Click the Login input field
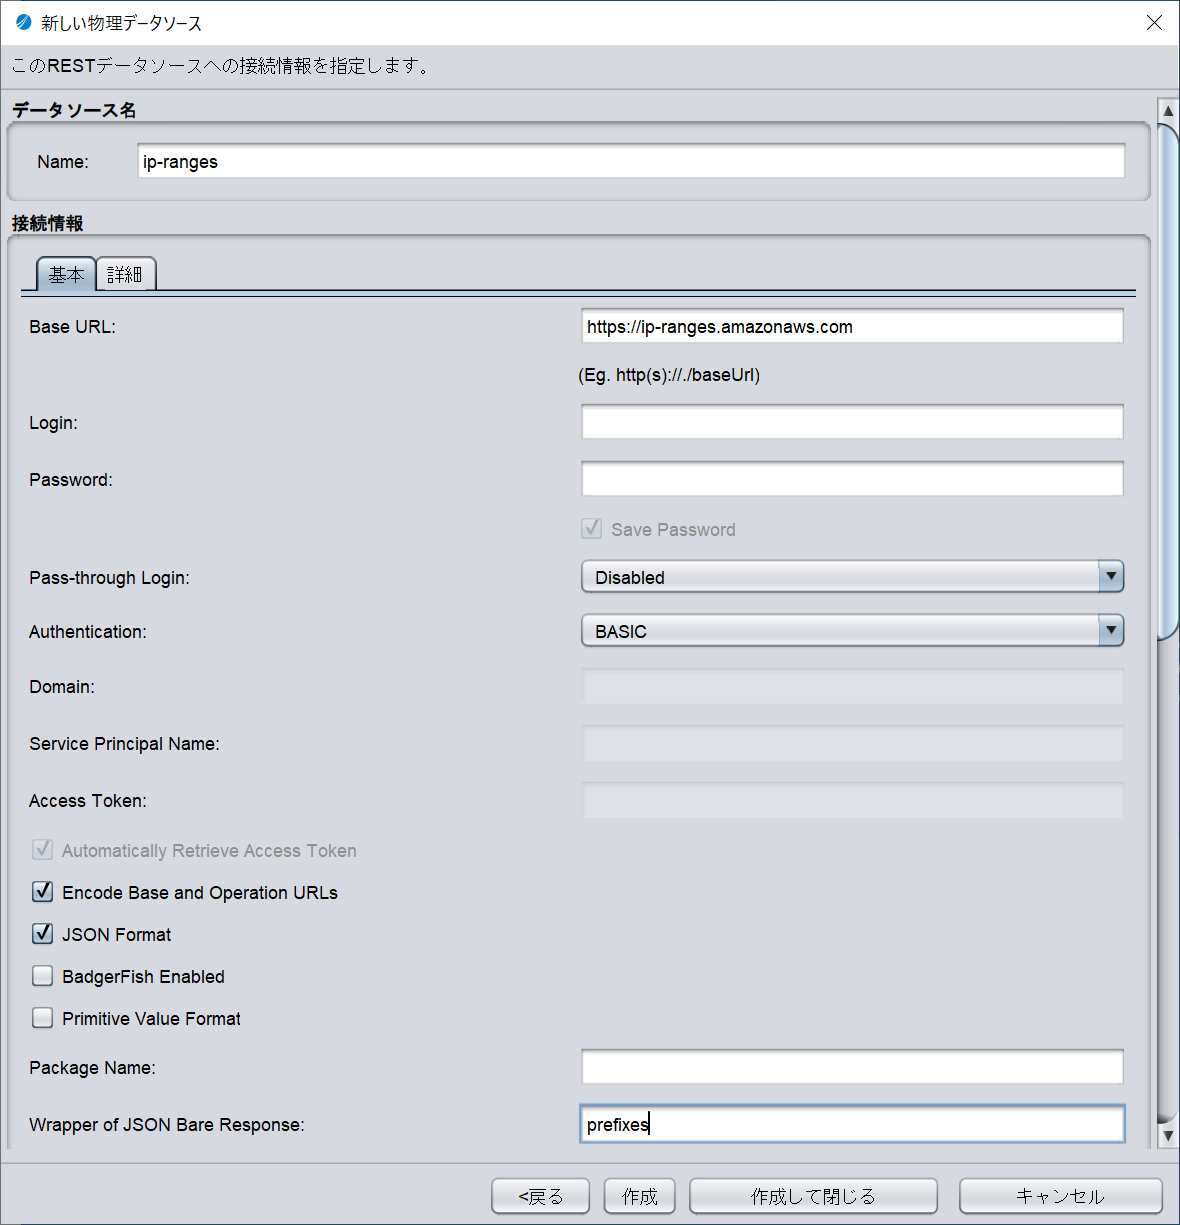 (x=852, y=422)
